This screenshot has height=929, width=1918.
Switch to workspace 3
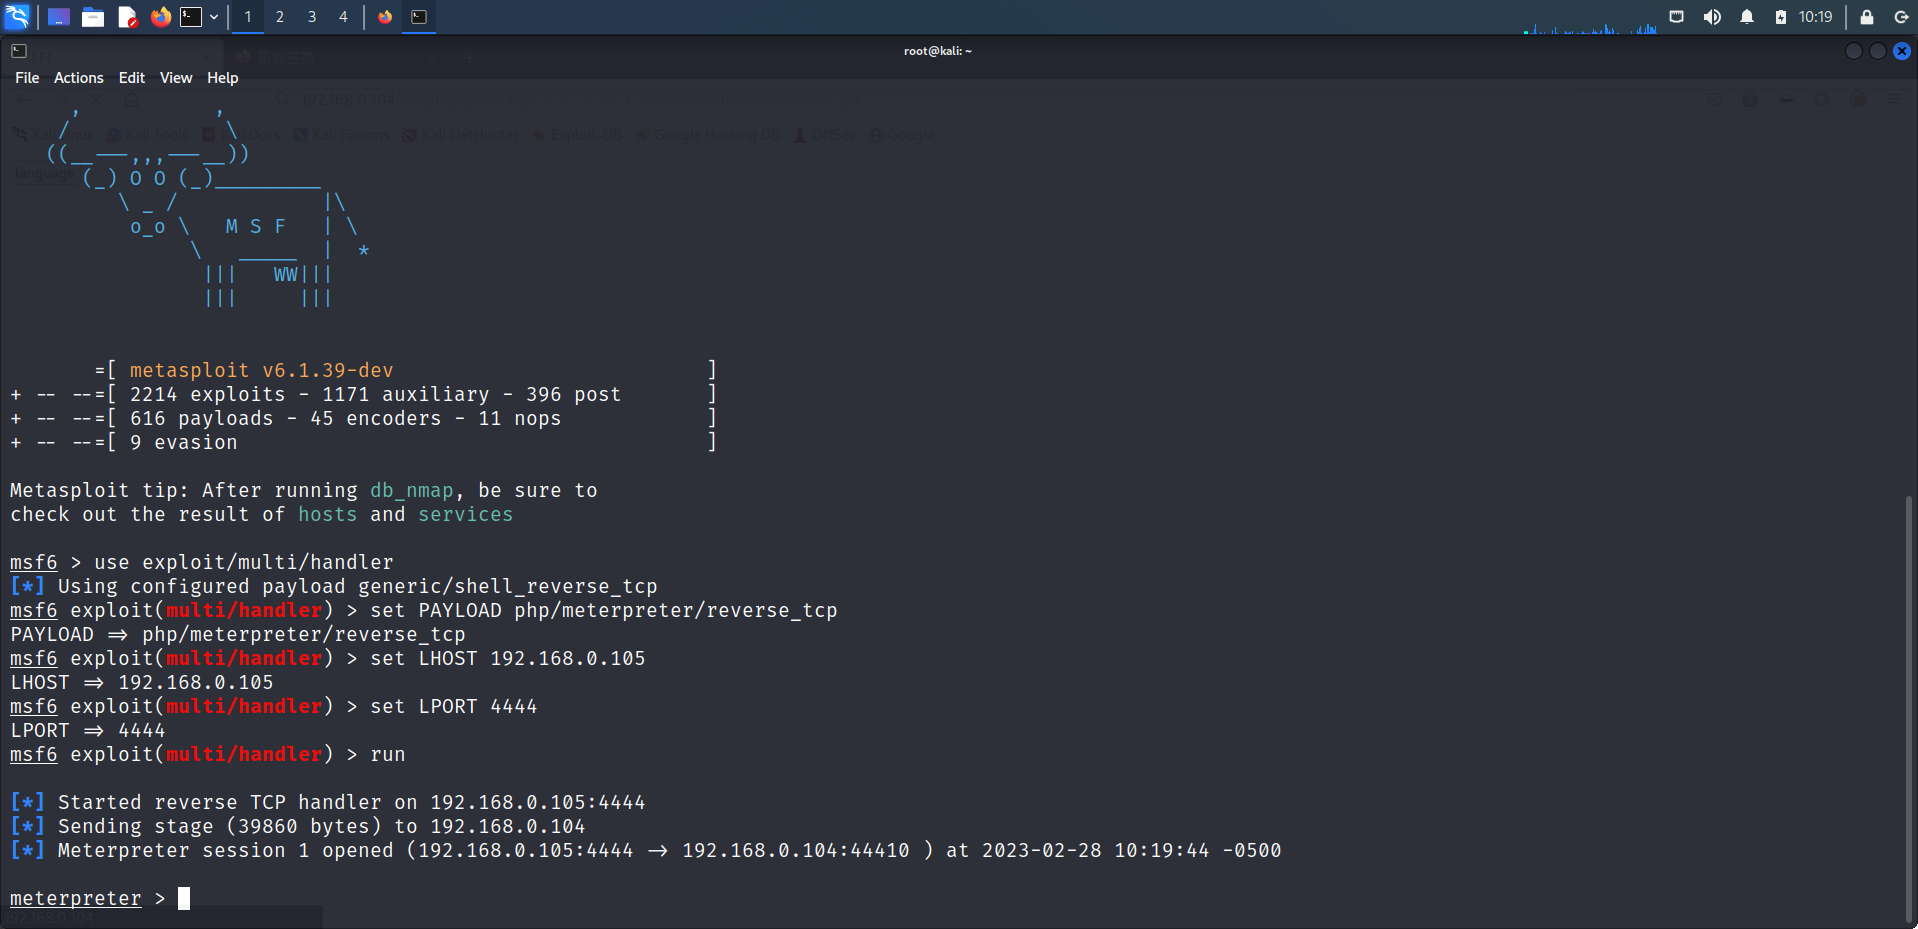point(312,17)
